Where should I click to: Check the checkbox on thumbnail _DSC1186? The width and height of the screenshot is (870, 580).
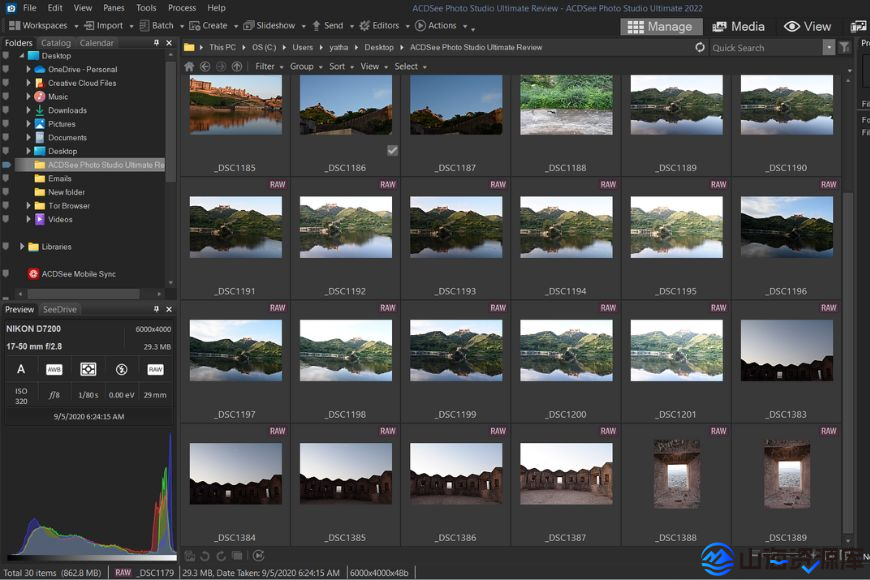click(392, 150)
